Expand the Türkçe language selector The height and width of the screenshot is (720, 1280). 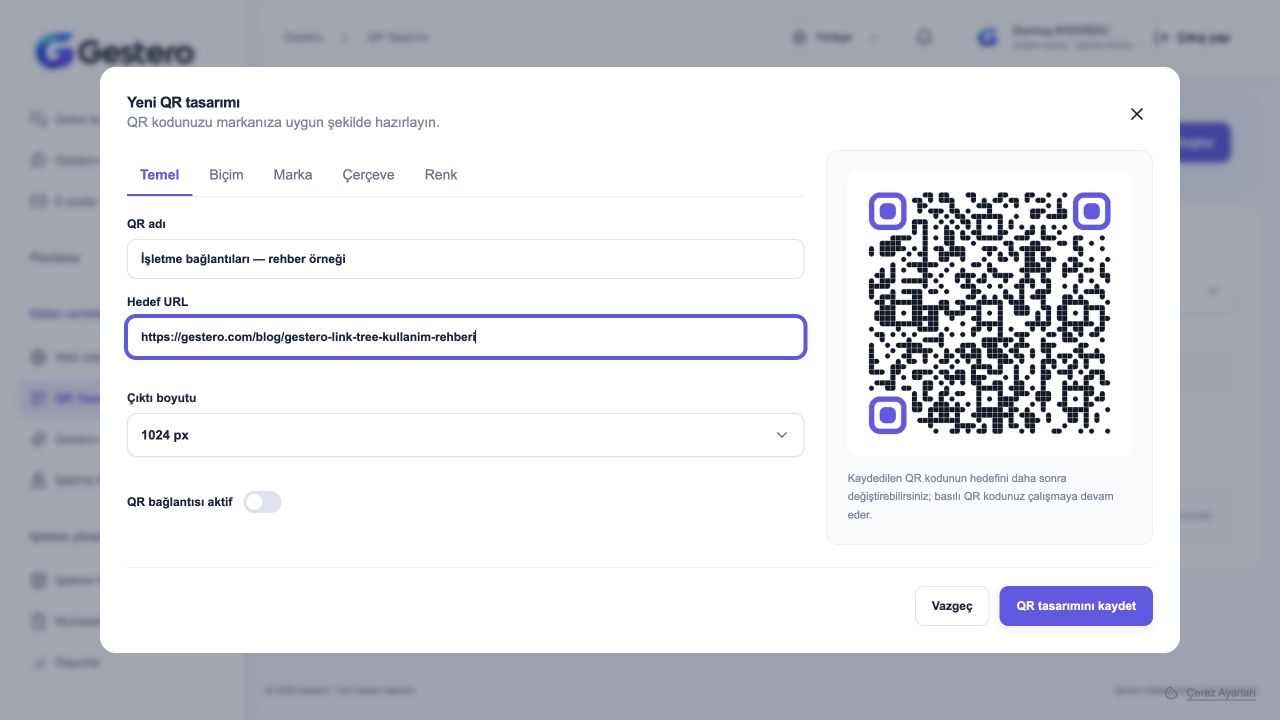[x=835, y=37]
